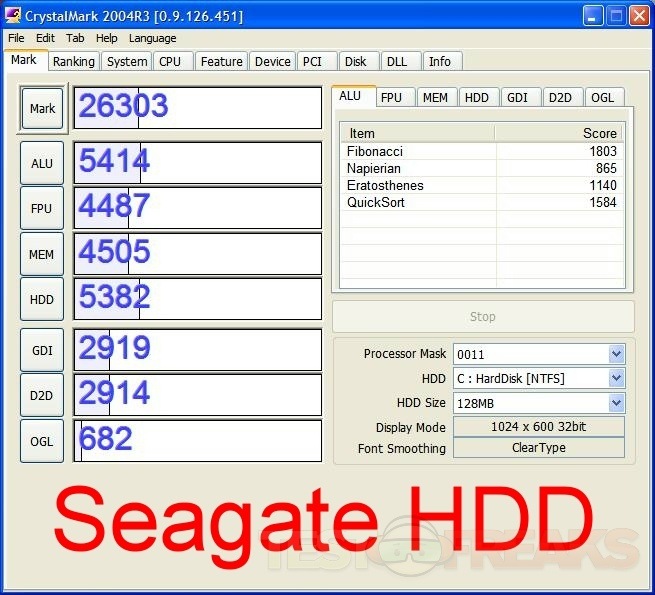
Task: Expand the HDD Size dropdown
Action: (616, 402)
